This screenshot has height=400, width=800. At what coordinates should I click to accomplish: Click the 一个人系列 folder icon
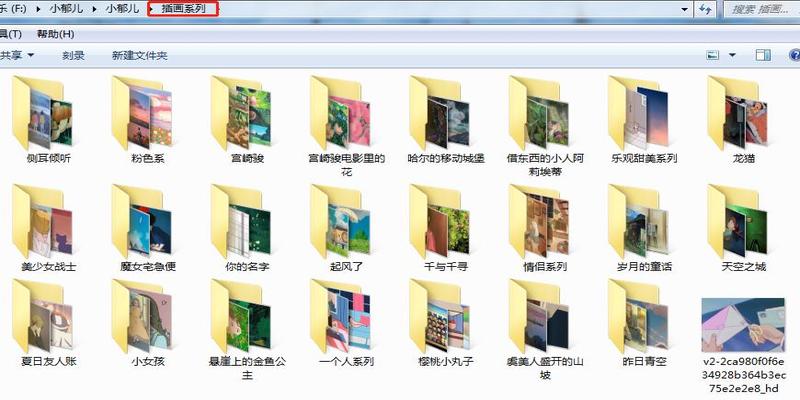pyautogui.click(x=340, y=316)
